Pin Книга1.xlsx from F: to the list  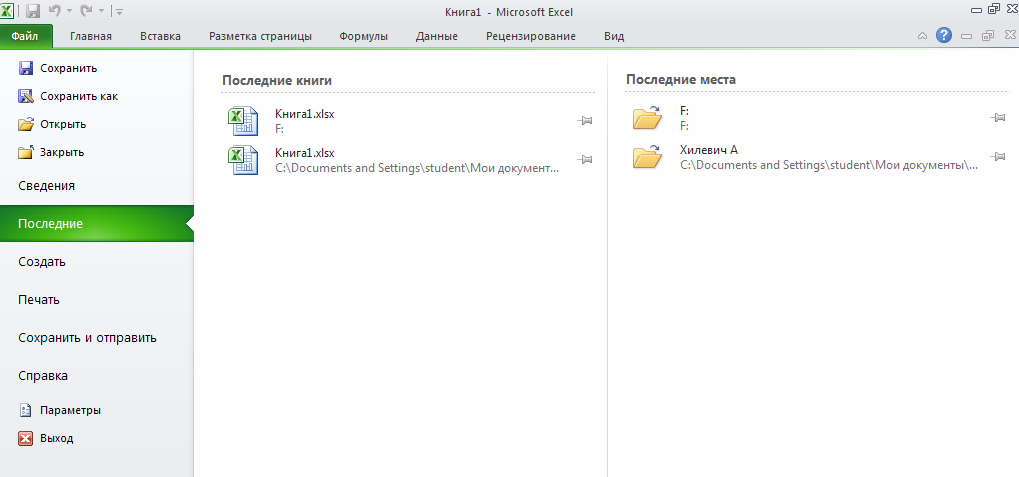585,120
